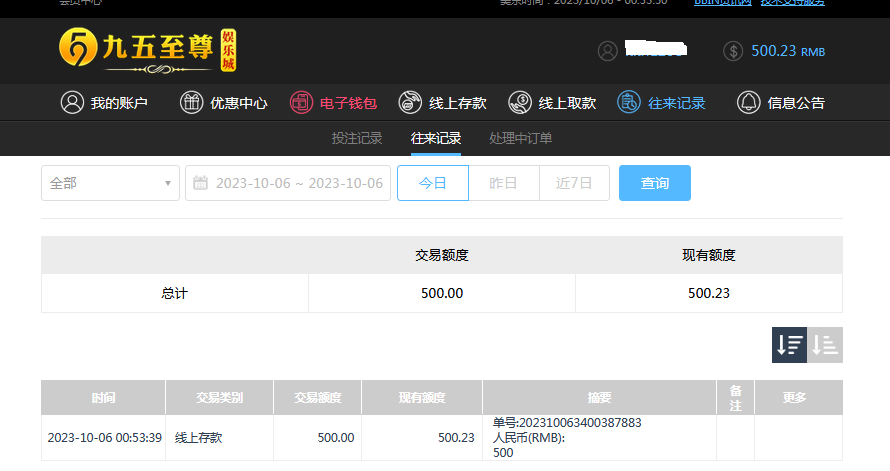Switch to the 处理中订单 tab

[520, 138]
